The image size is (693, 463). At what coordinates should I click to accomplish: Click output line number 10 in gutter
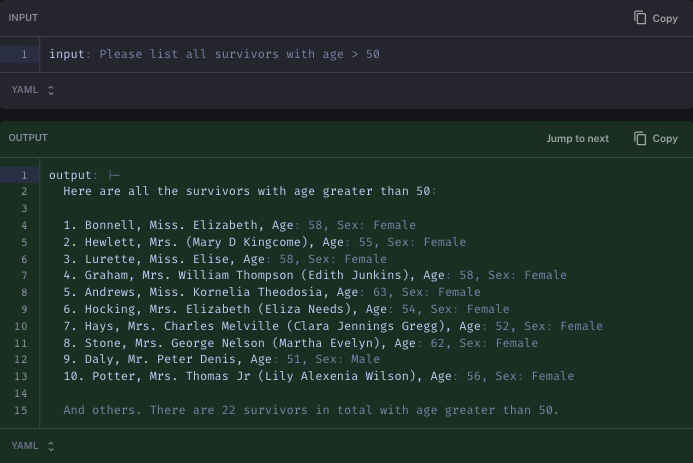[21, 326]
